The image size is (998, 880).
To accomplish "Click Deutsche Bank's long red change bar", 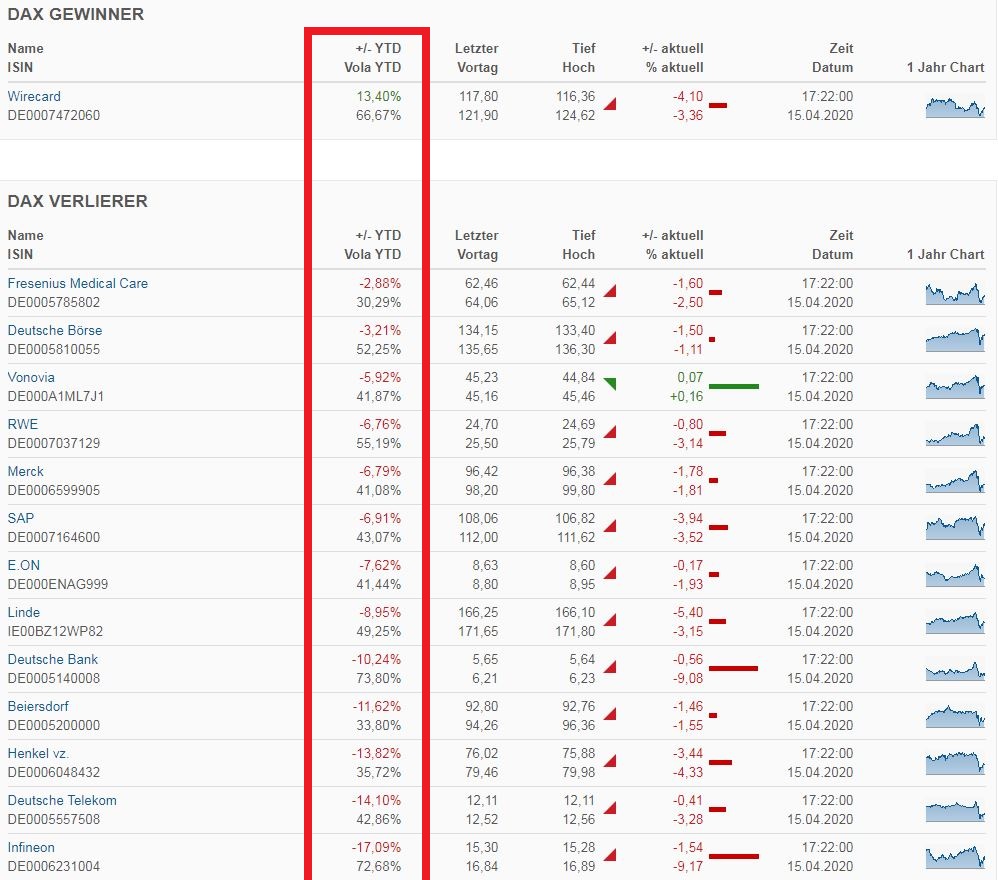I will pos(733,668).
